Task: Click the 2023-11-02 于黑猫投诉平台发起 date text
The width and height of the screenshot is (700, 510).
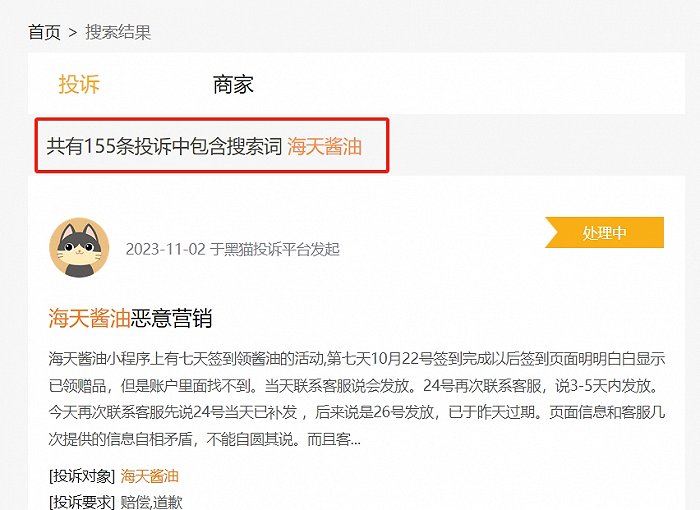Action: [233, 249]
